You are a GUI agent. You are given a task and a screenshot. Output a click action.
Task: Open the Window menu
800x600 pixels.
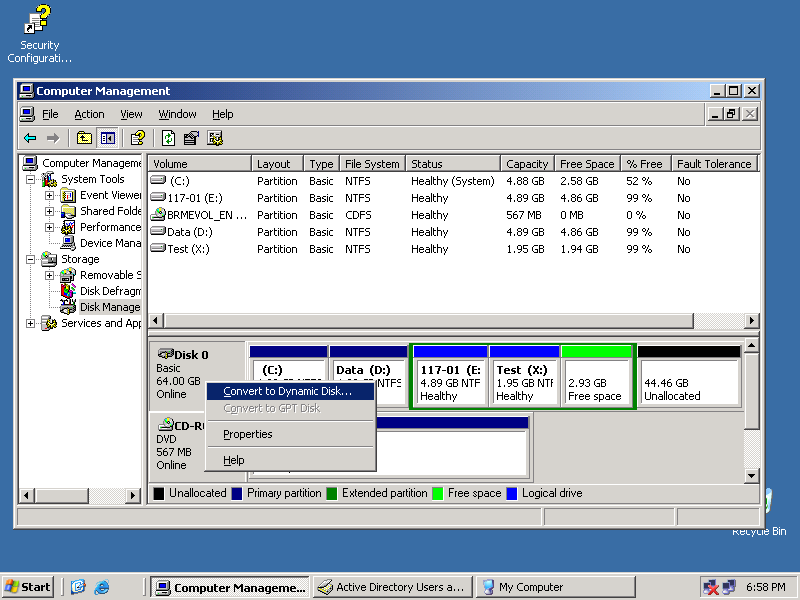pyautogui.click(x=177, y=114)
